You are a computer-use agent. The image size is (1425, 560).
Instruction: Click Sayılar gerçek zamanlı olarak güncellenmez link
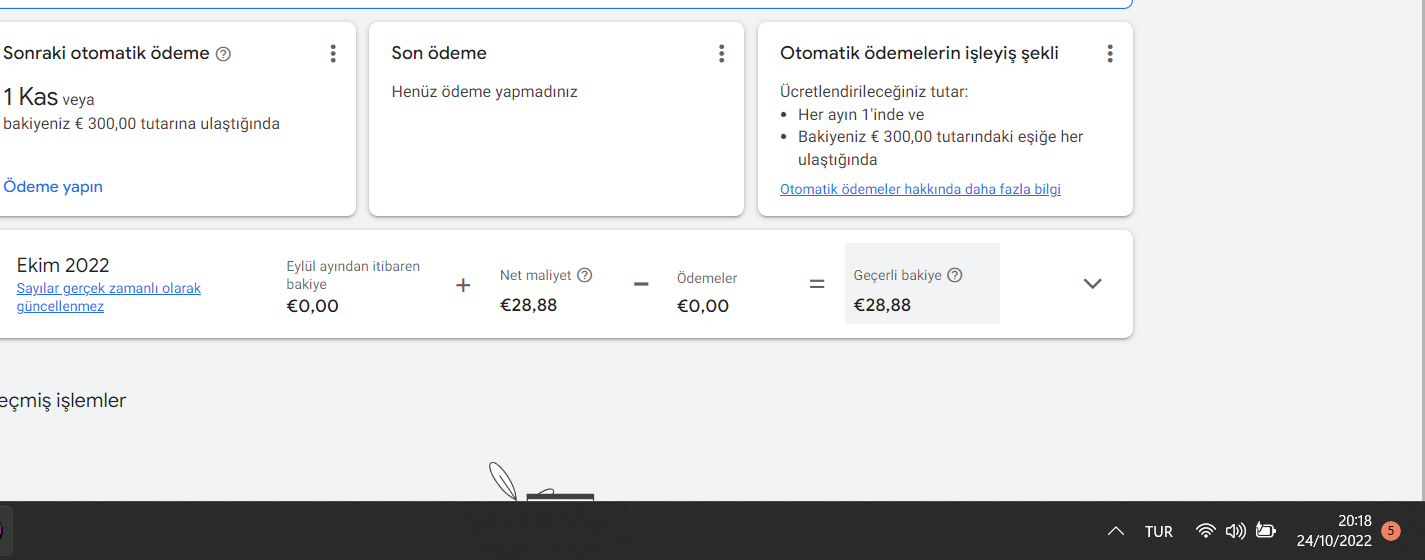[109, 297]
